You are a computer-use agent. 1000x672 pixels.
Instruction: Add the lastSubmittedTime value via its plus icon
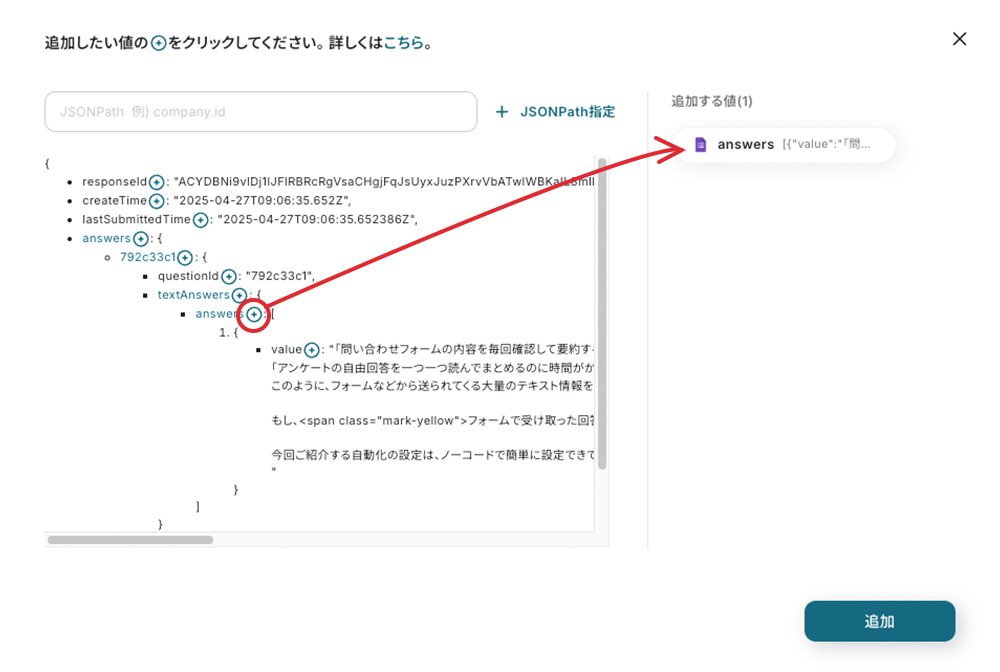(200, 220)
